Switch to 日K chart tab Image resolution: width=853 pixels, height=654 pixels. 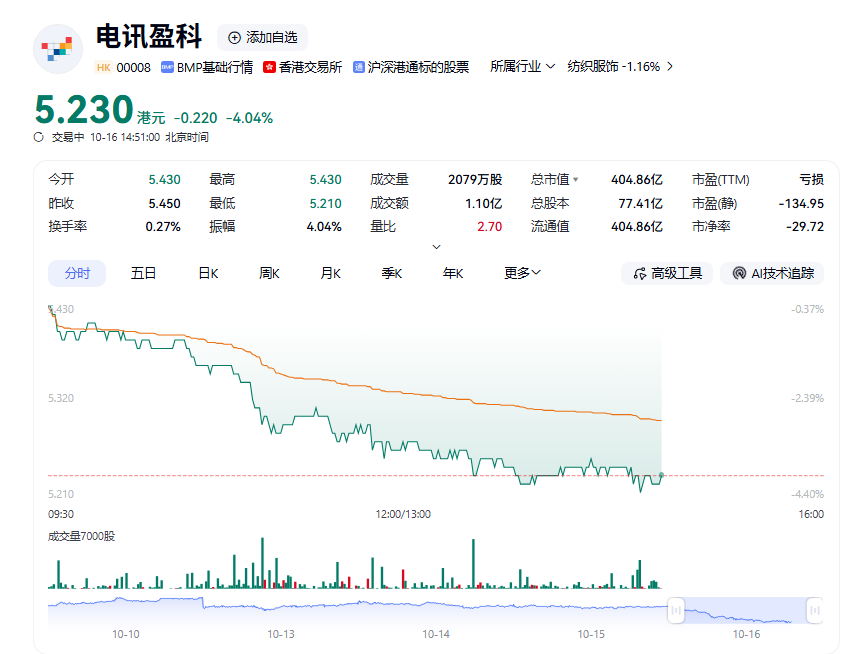pos(208,273)
